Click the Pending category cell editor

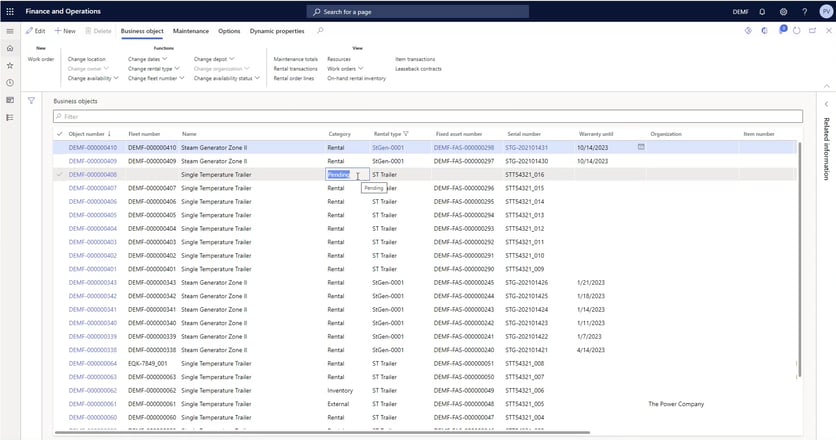click(347, 174)
